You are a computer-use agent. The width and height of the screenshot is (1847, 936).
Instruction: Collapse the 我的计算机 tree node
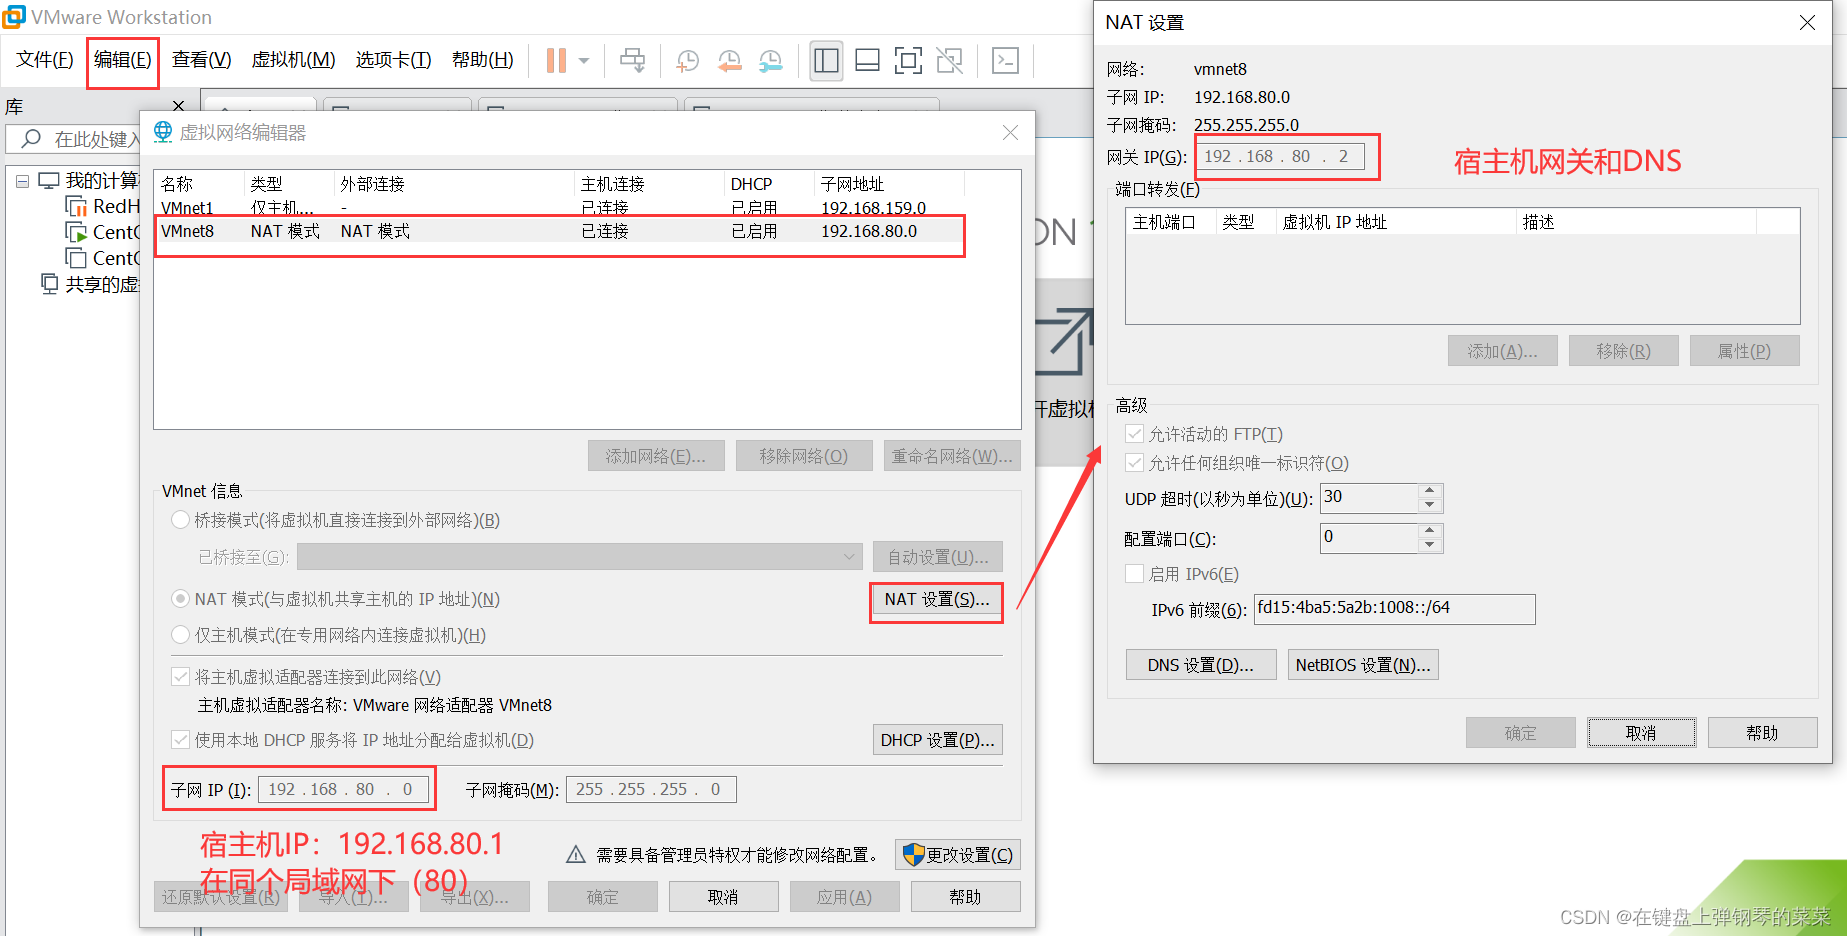(22, 181)
